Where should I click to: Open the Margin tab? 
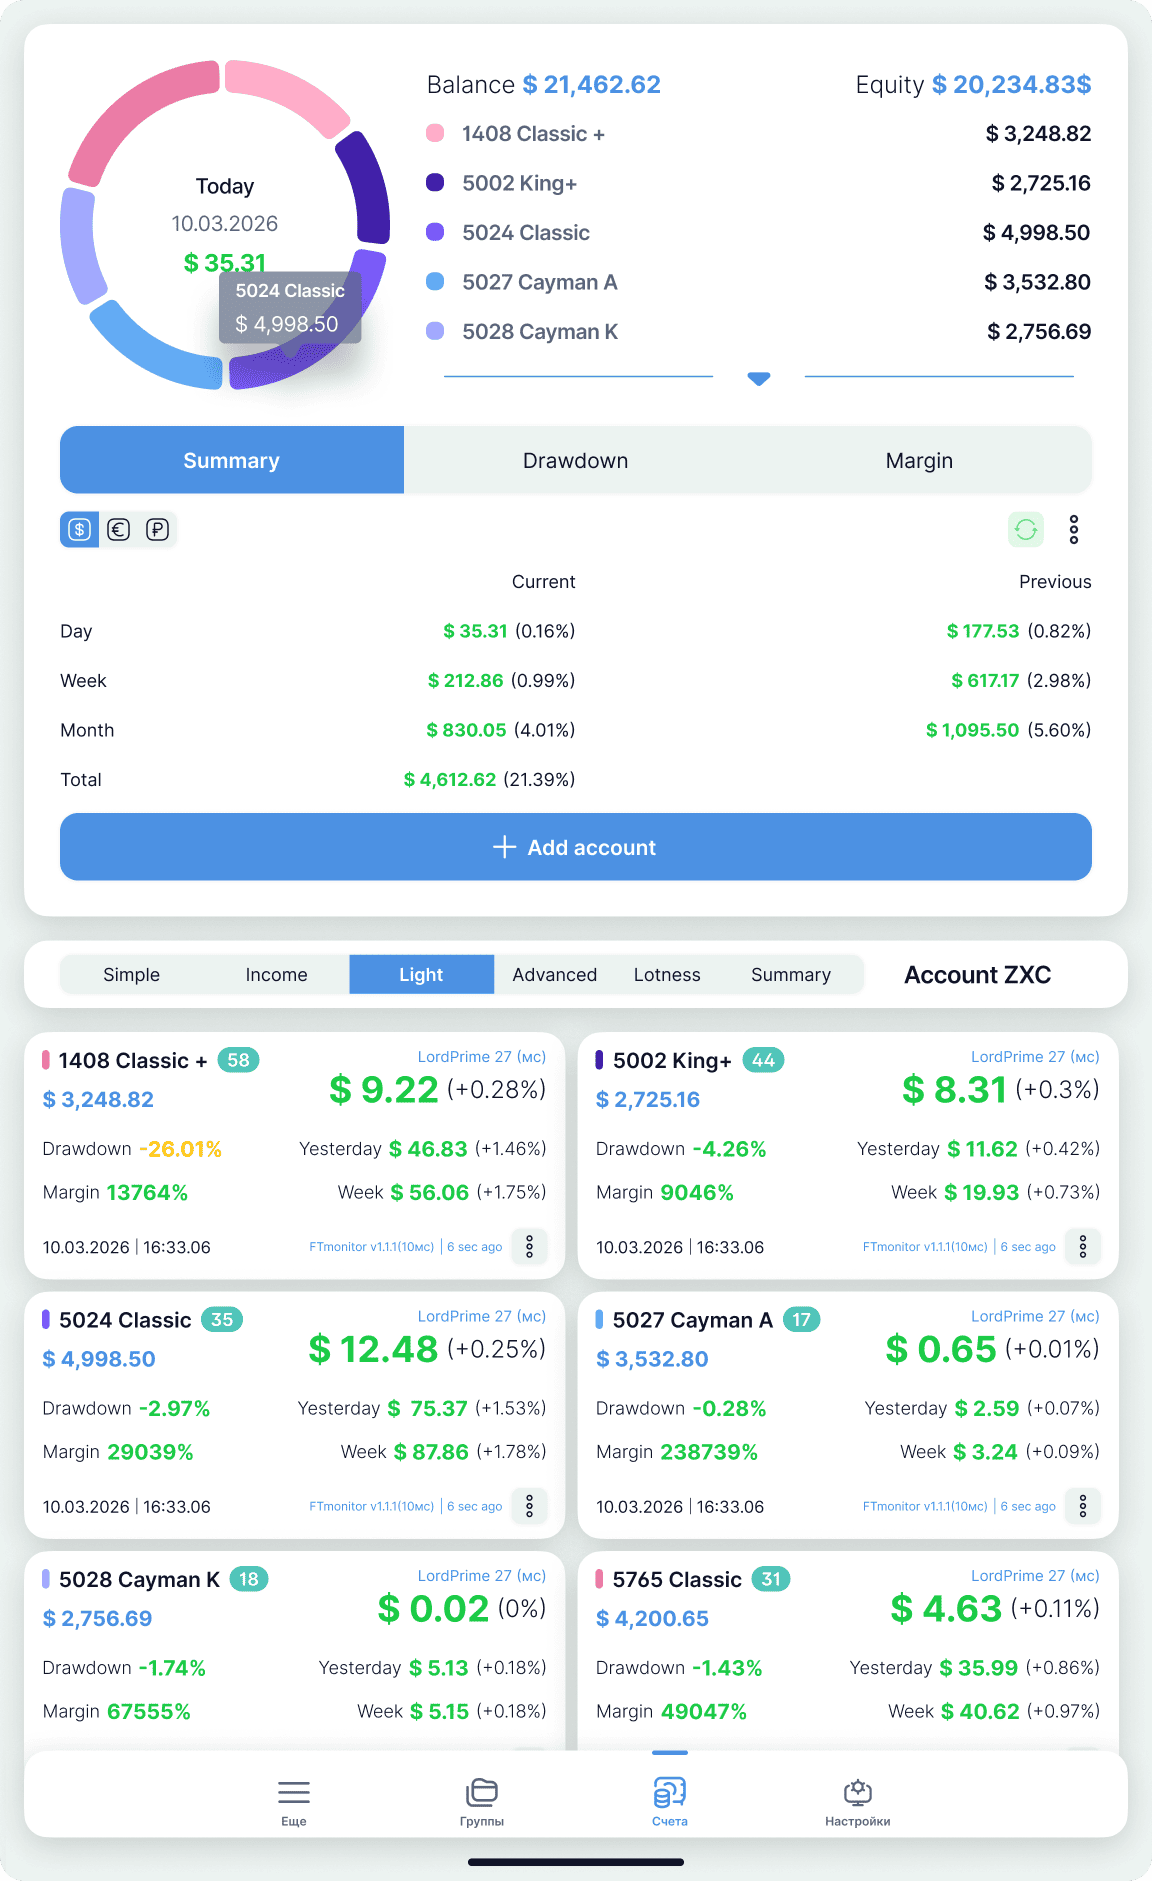918,461
